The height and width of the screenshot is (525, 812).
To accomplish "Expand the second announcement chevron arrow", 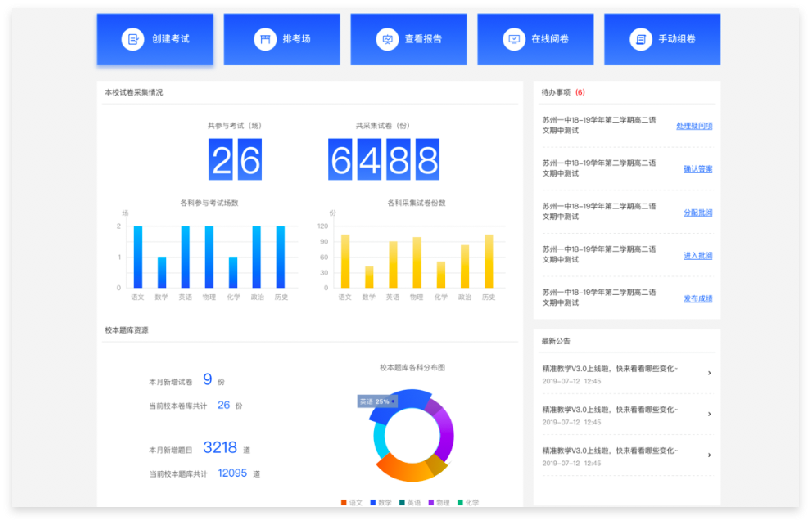I will [709, 414].
